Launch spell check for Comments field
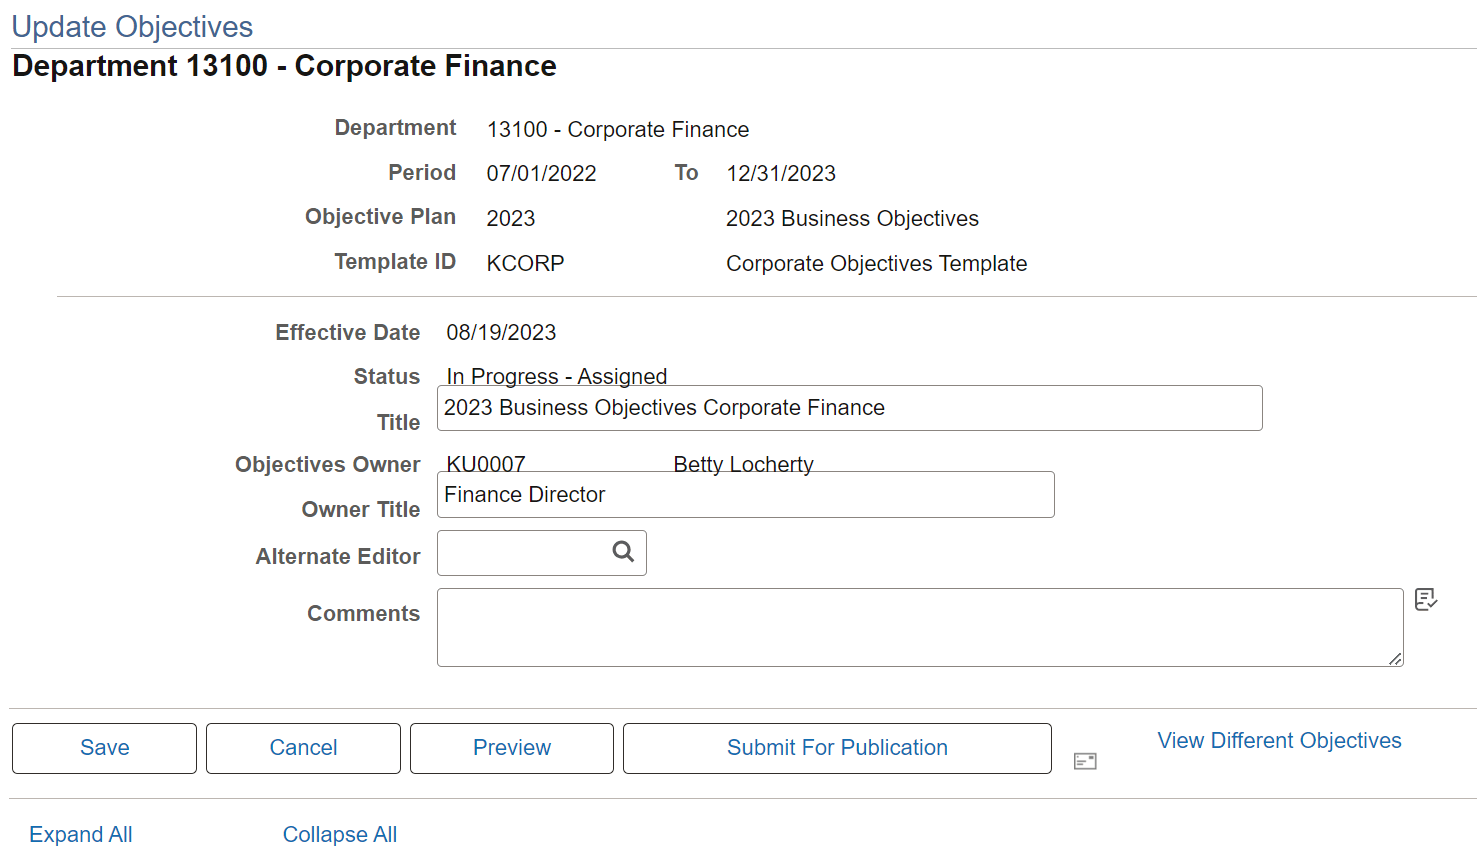Viewport: 1477px width, 858px height. coord(1426,599)
